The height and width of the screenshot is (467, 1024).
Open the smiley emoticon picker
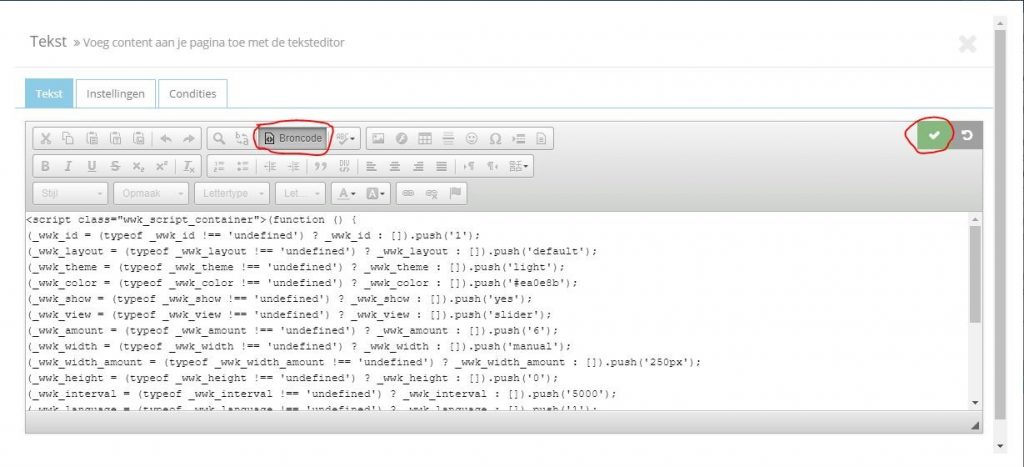coord(471,138)
